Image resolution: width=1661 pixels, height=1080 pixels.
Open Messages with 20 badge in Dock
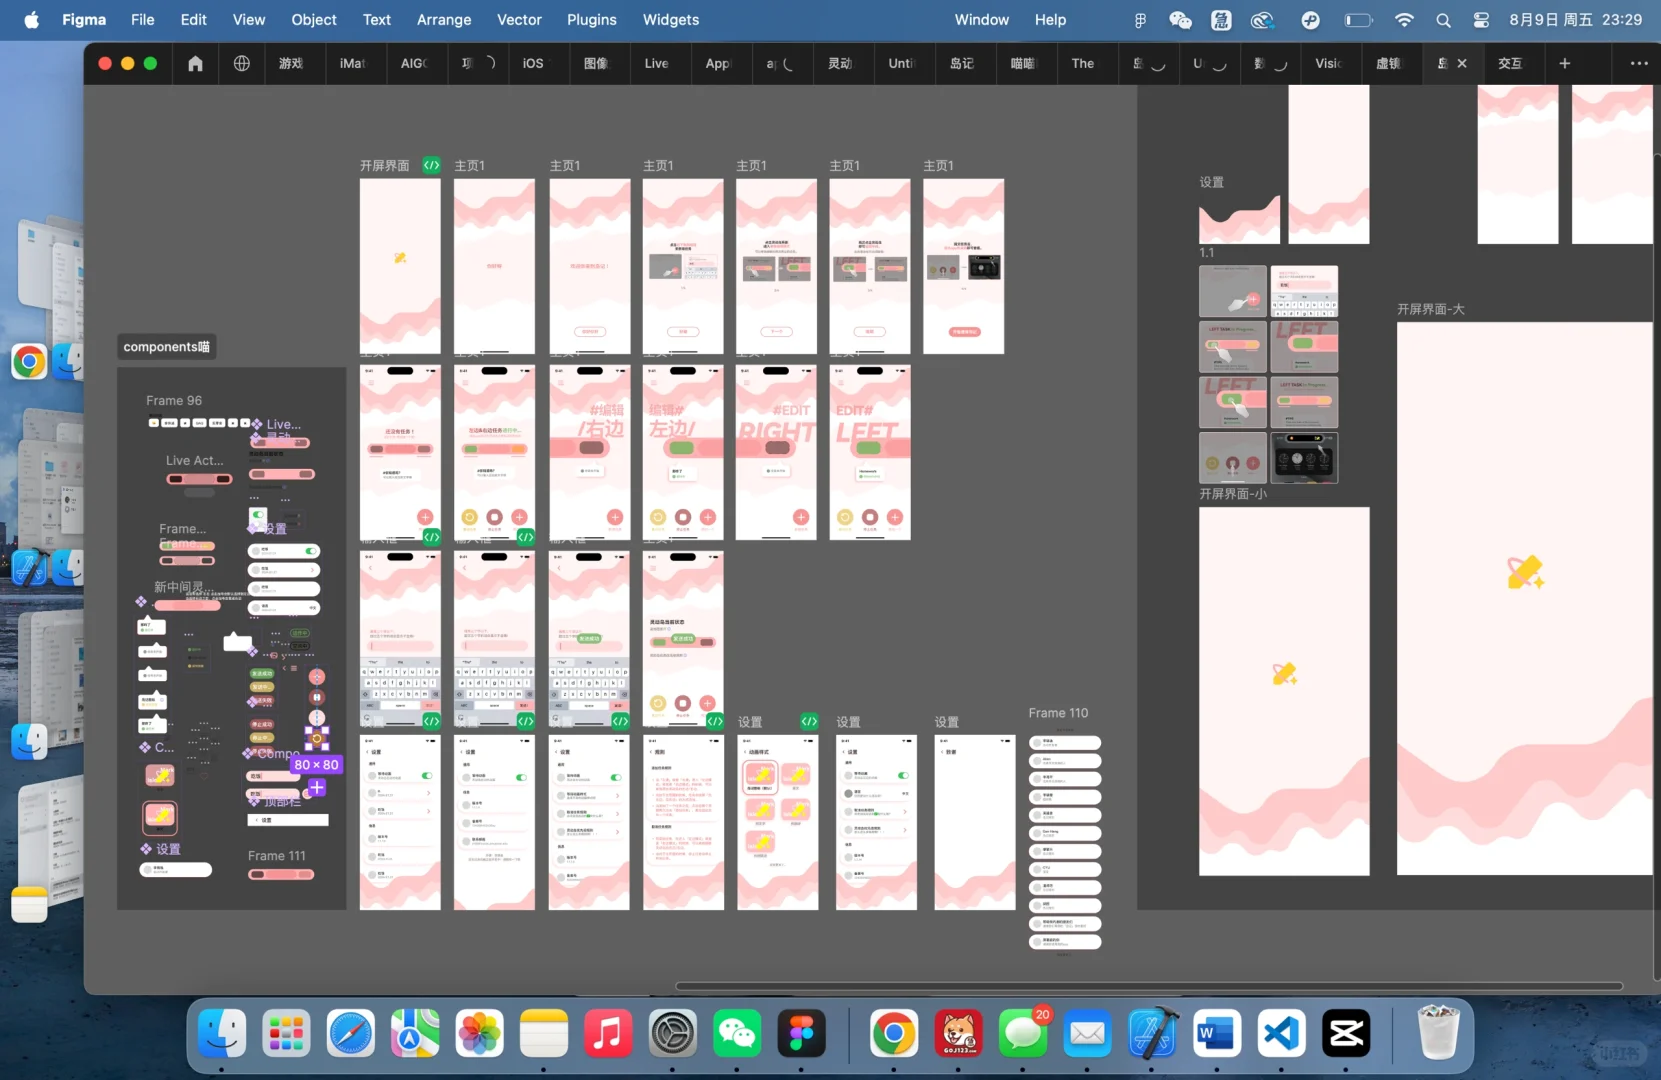coord(1023,1033)
